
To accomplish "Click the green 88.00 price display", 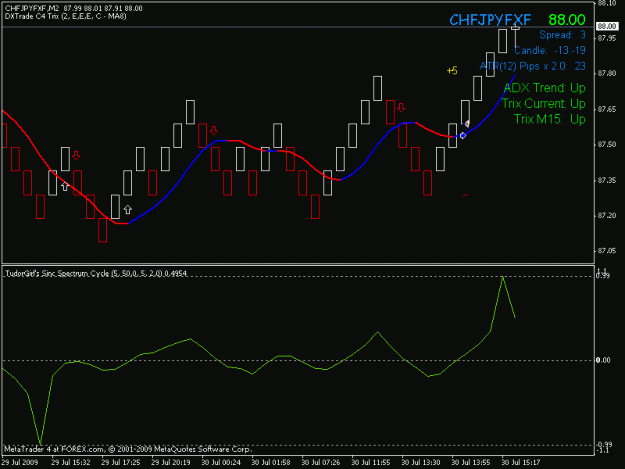I will tap(567, 20).
